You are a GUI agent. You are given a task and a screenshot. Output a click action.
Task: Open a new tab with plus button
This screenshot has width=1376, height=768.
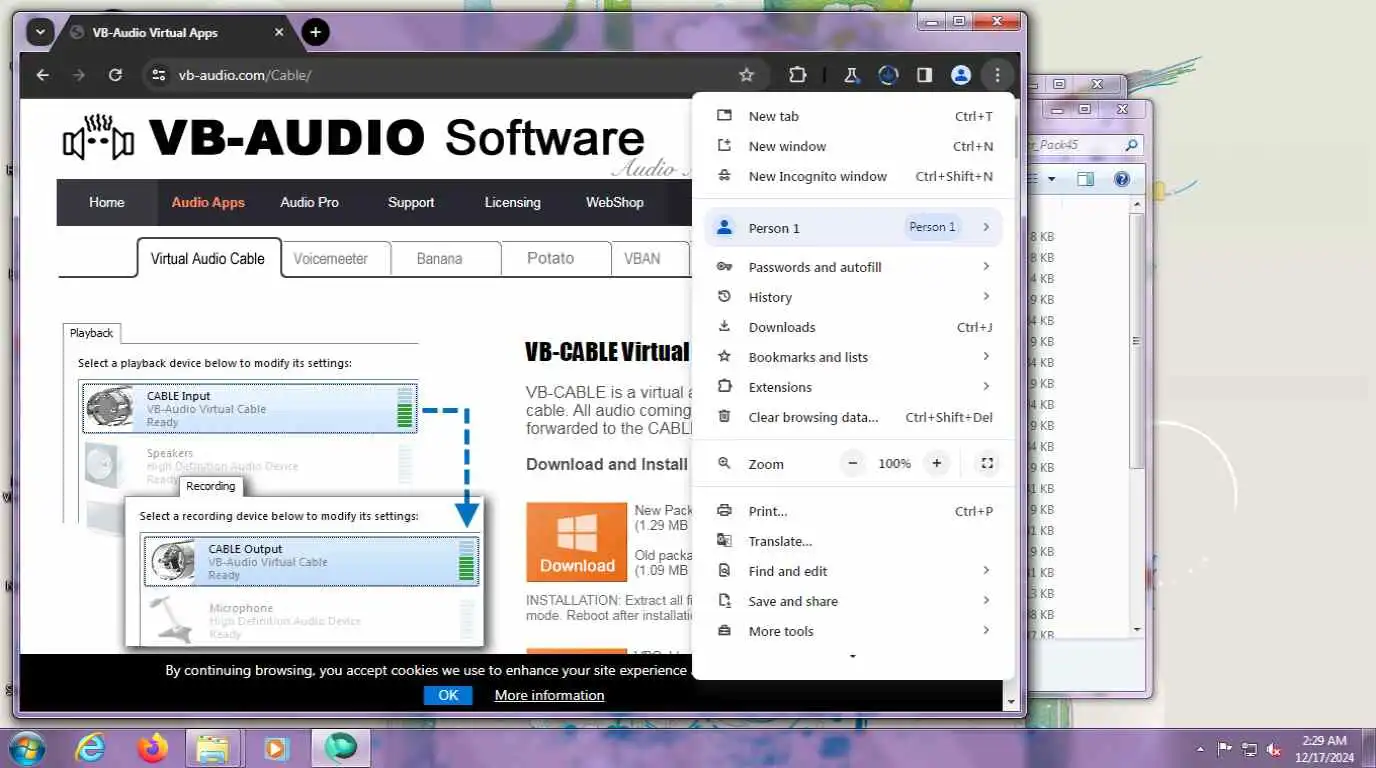click(315, 32)
